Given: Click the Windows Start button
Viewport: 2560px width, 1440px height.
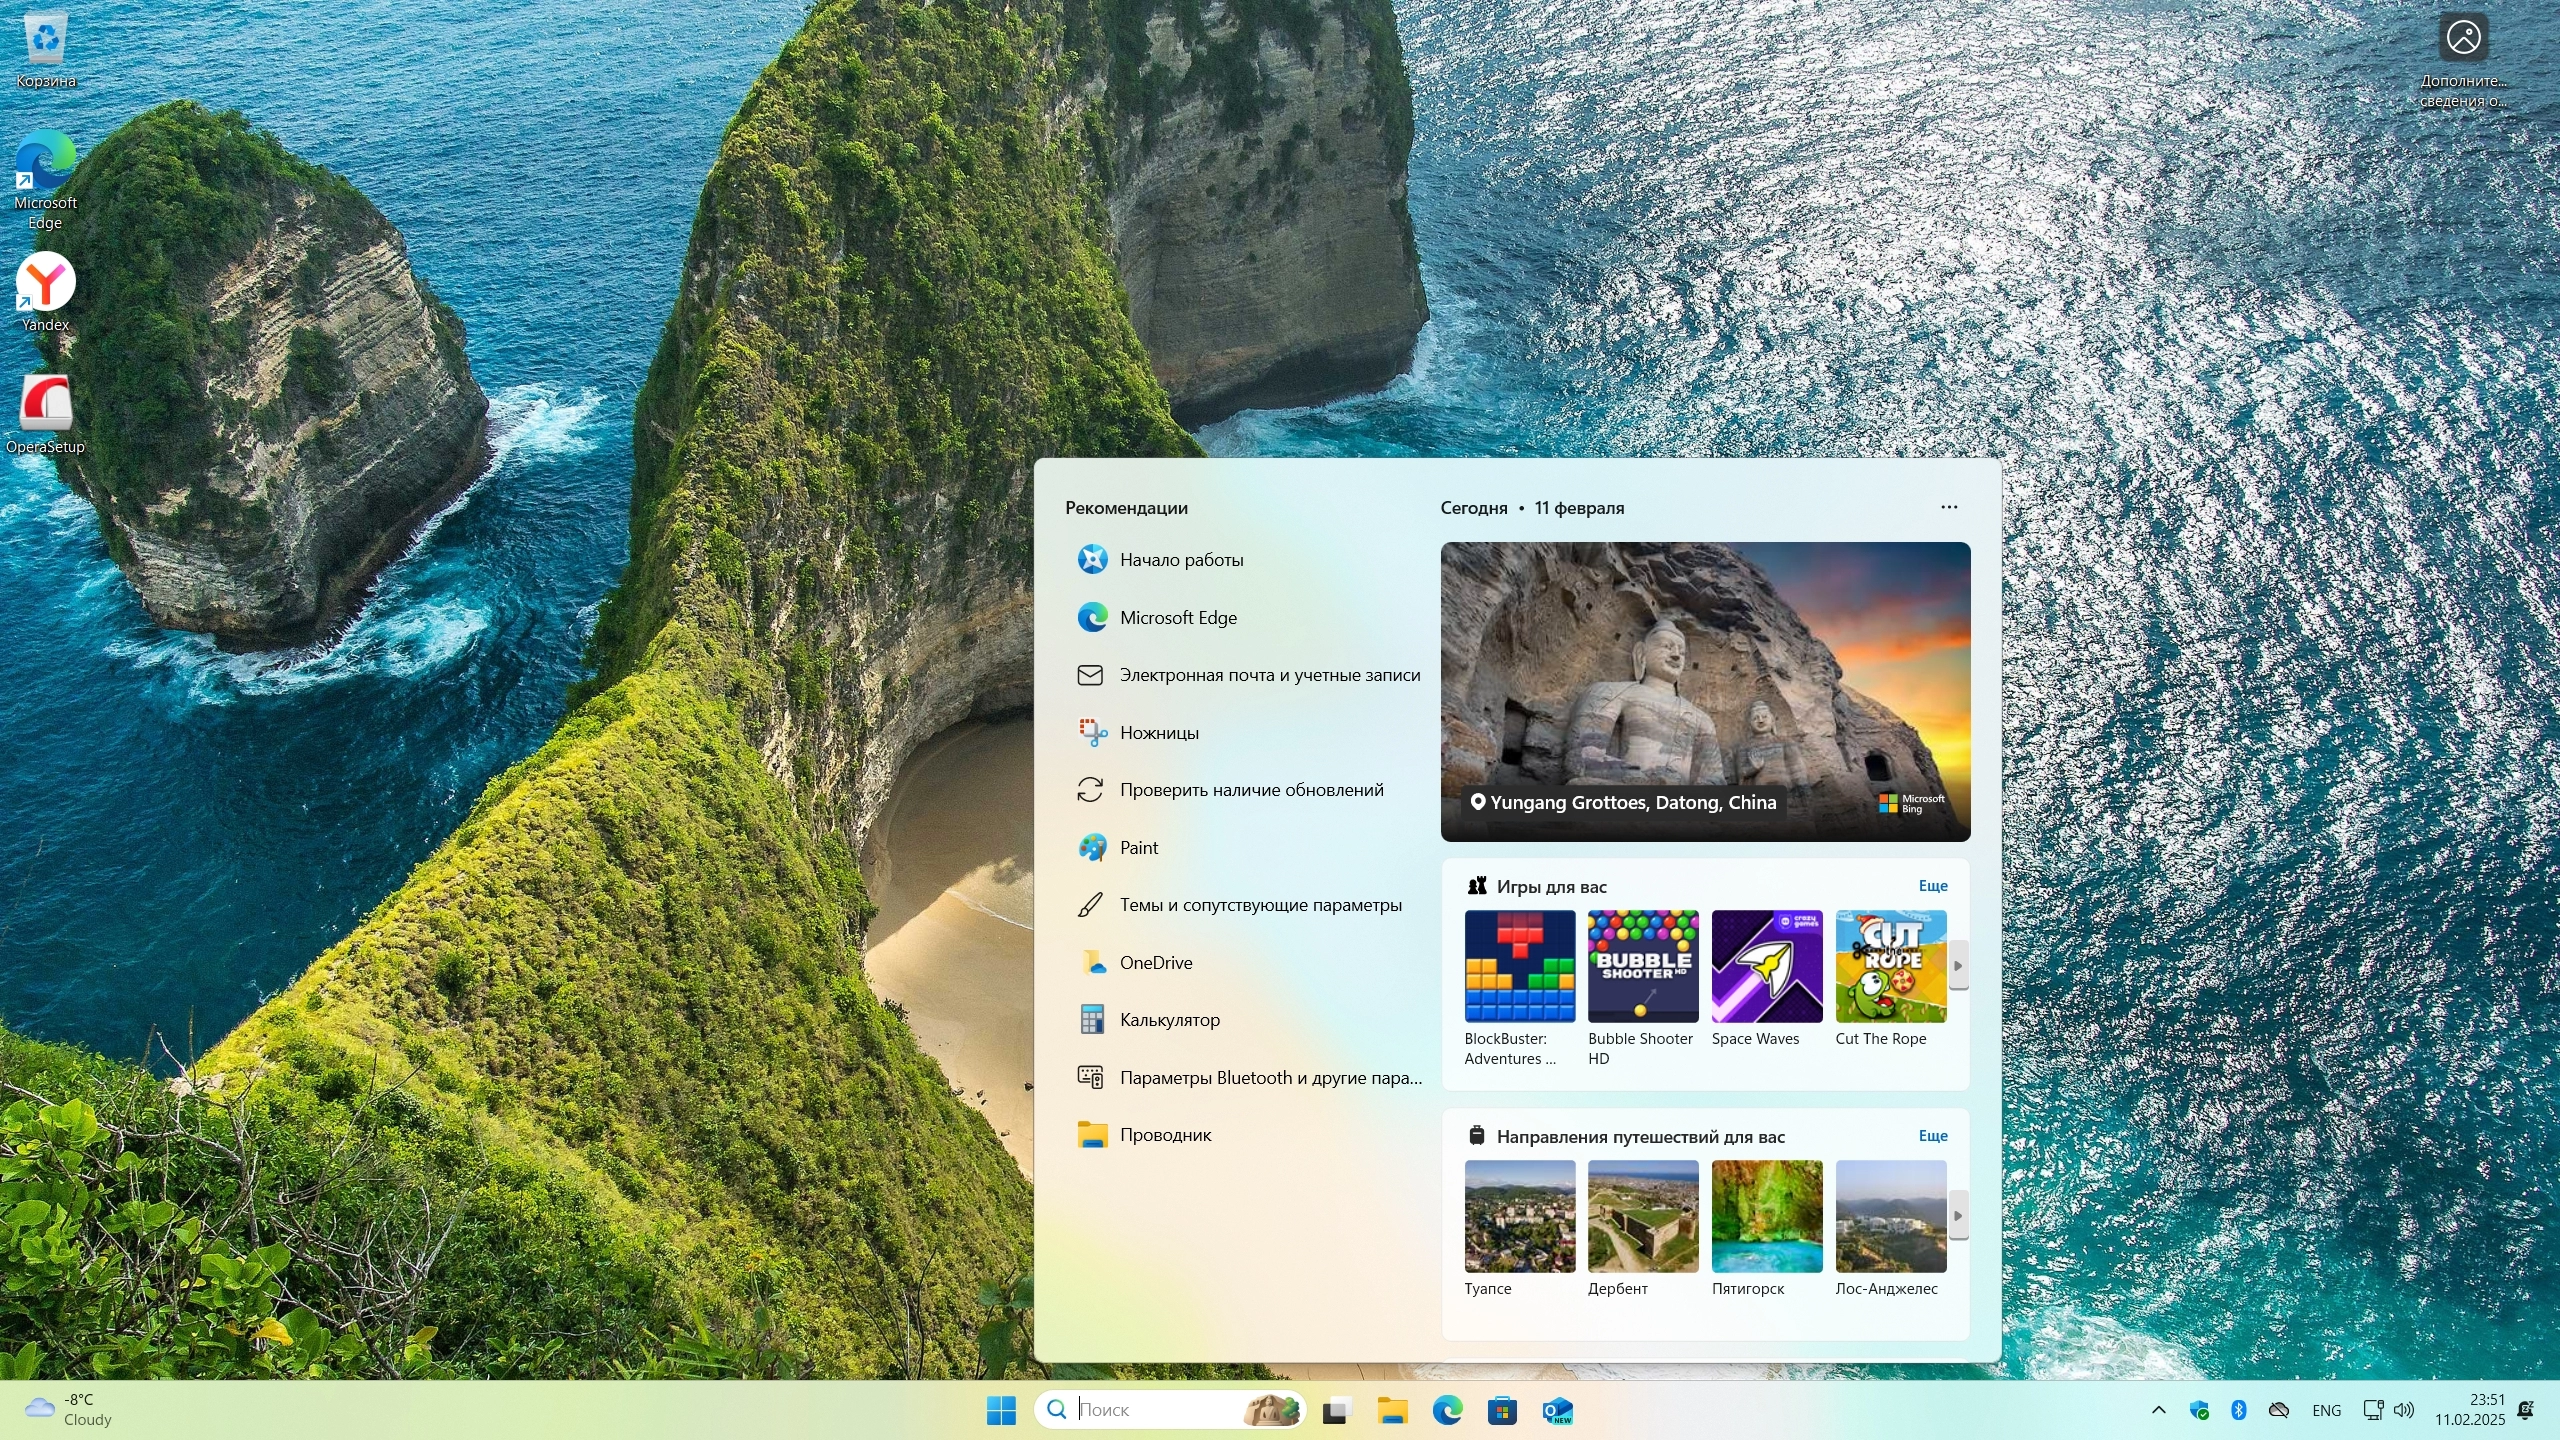Looking at the screenshot, I should pos(1000,1410).
